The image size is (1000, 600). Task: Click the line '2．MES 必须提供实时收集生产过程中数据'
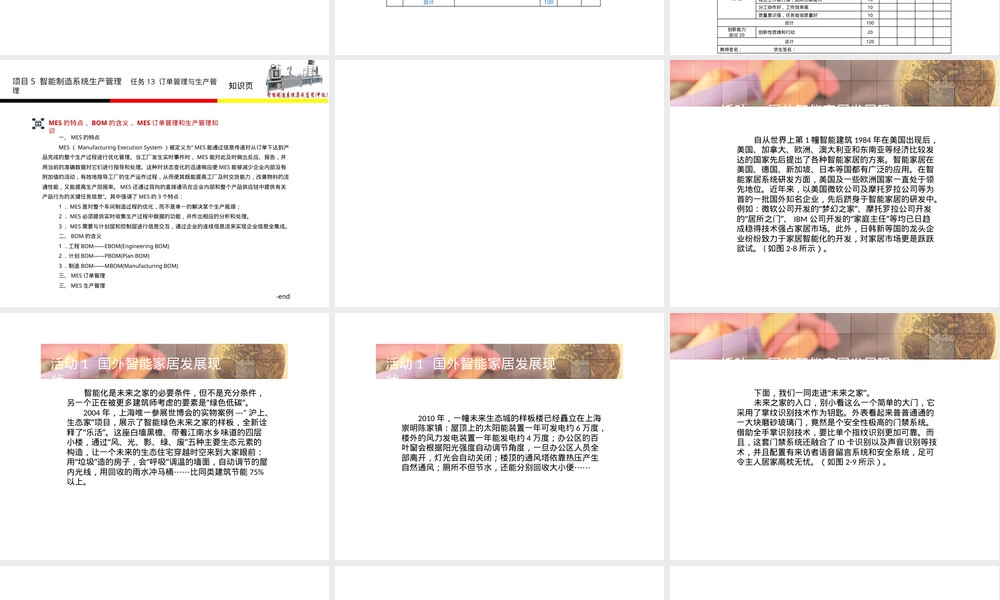point(154,216)
